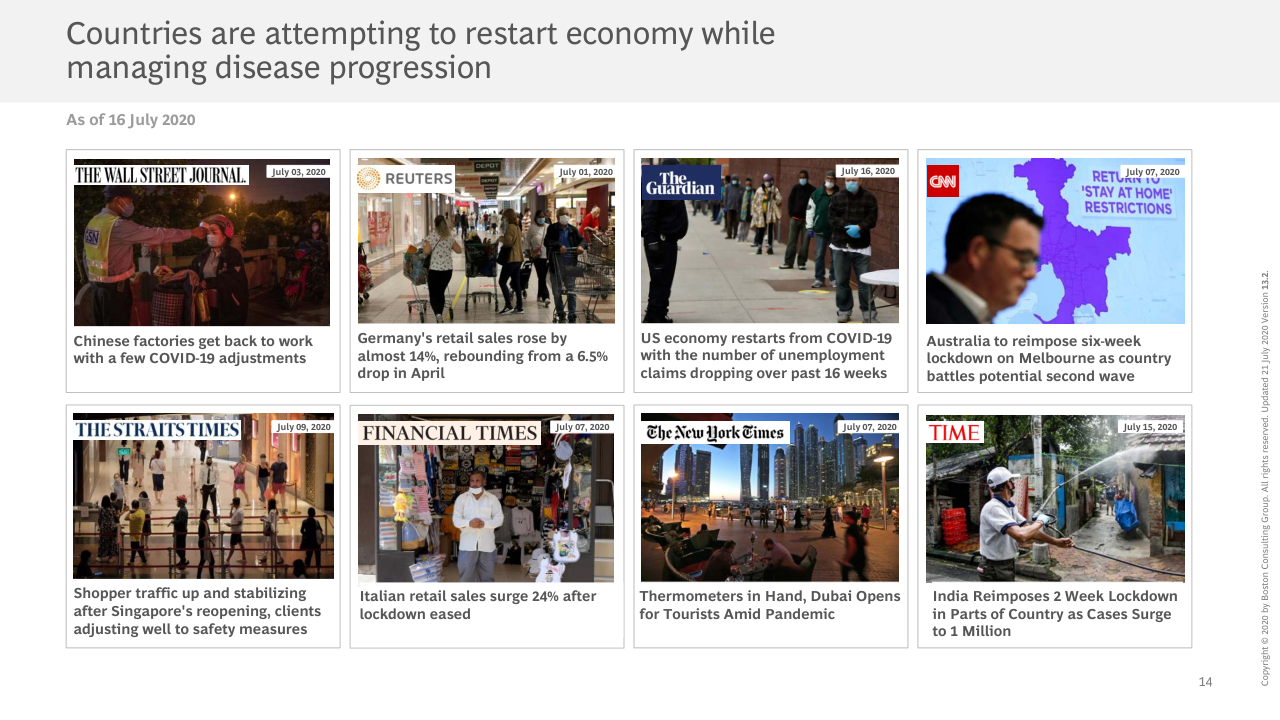1280x720 pixels.
Task: Open Italian retail sales surge headline
Action: point(478,605)
